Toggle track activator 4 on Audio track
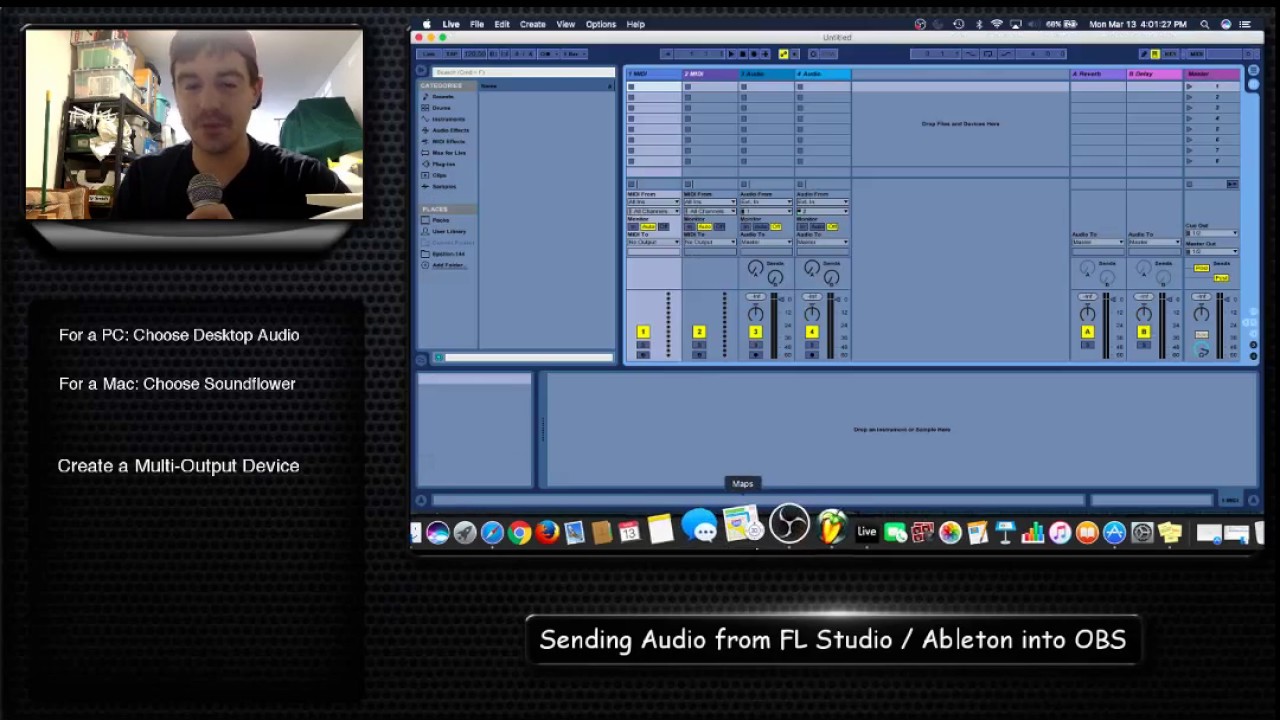 click(812, 332)
